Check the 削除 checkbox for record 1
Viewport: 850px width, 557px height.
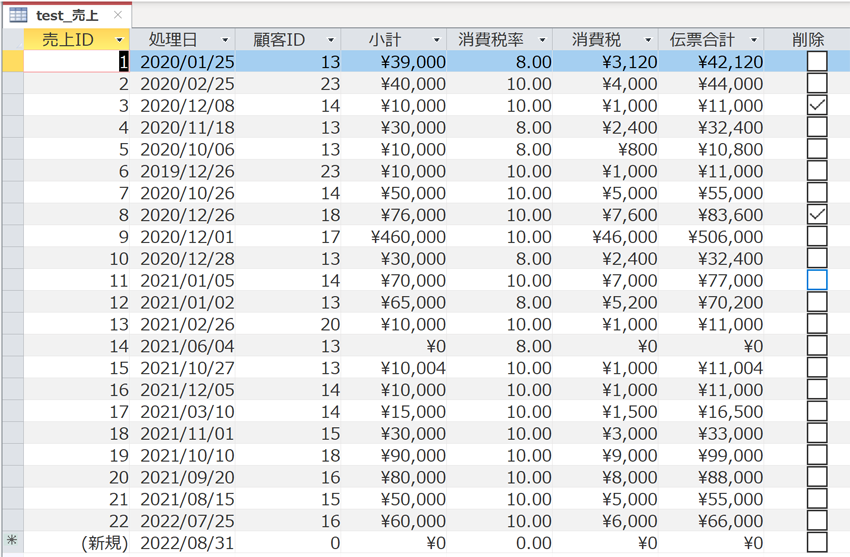point(817,61)
